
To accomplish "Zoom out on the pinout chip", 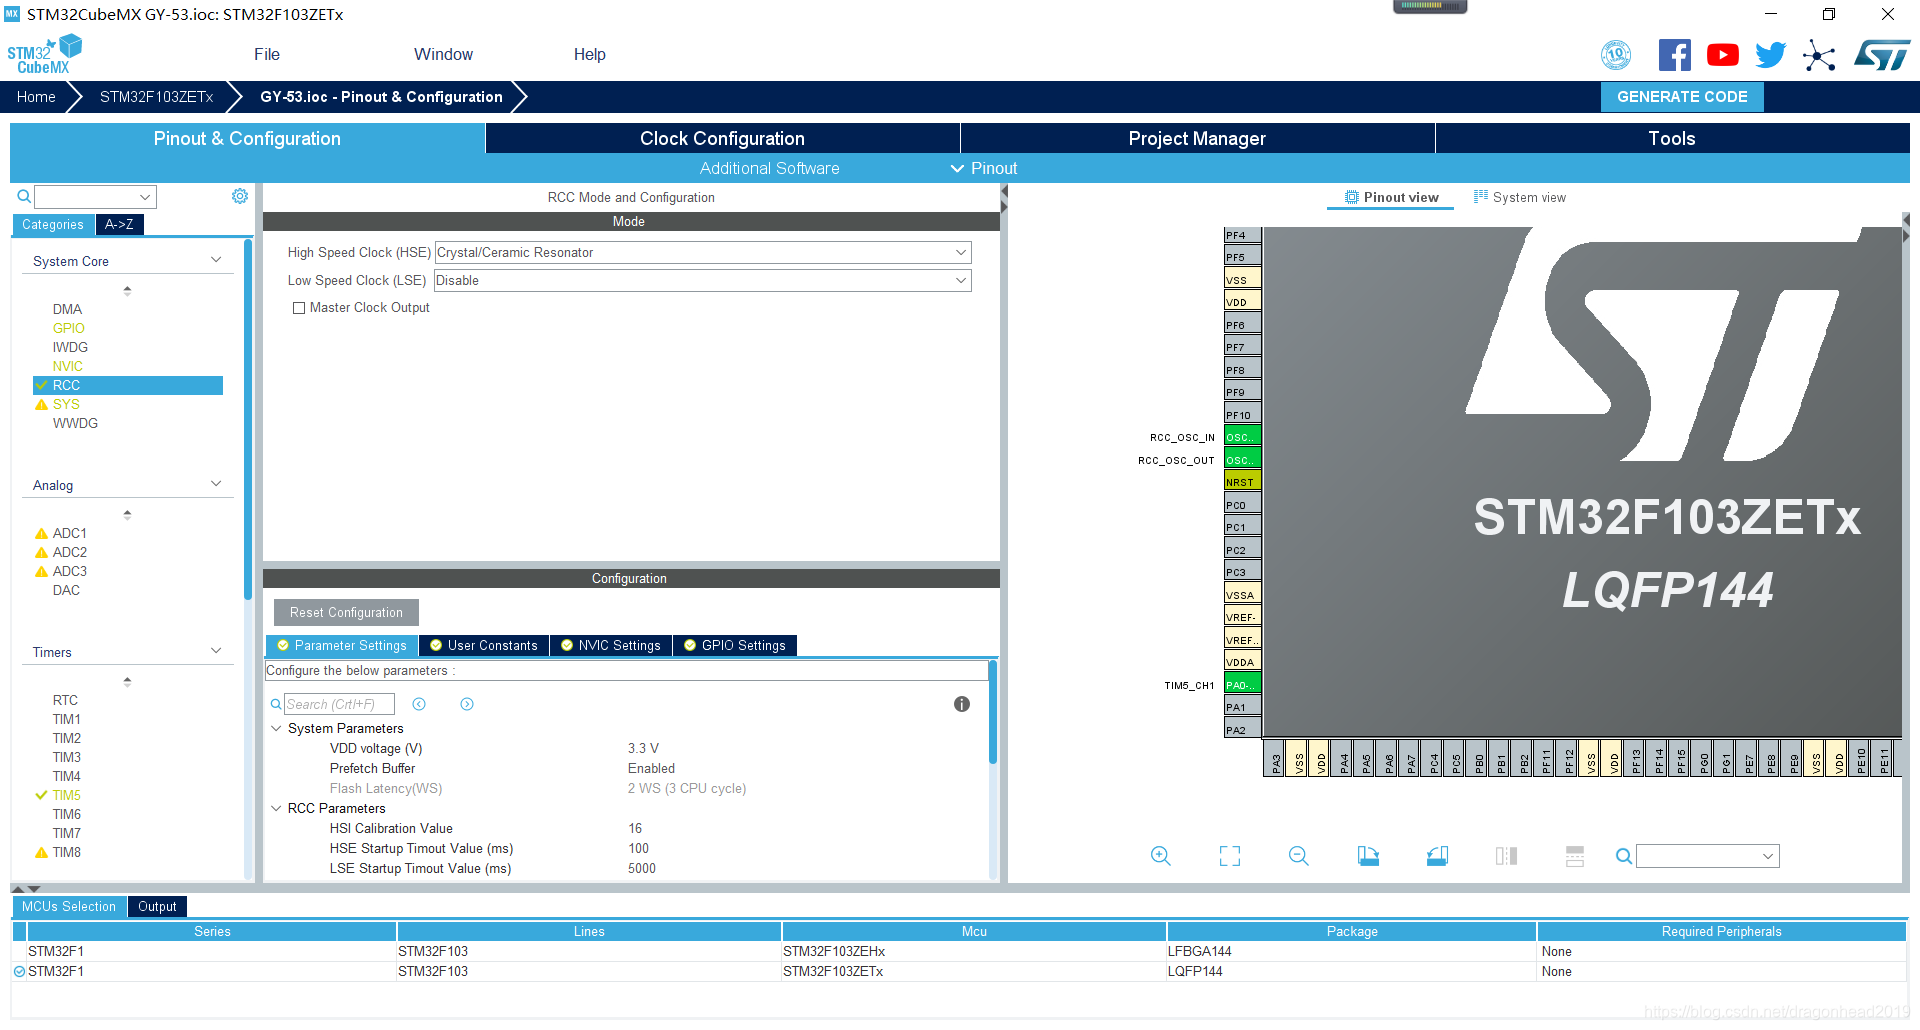I will (x=1299, y=856).
